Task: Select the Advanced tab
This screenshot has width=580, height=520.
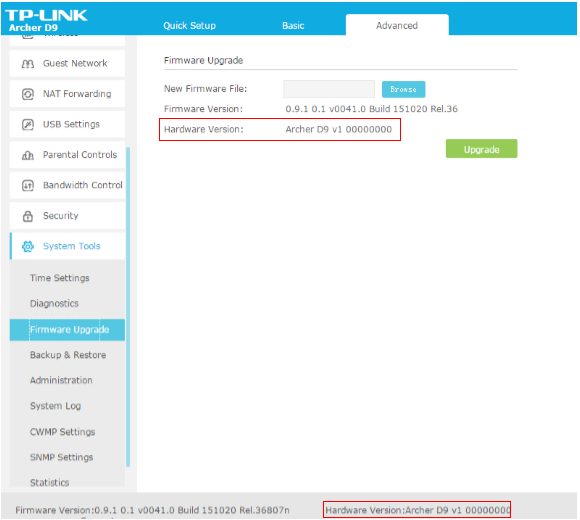Action: pyautogui.click(x=397, y=25)
